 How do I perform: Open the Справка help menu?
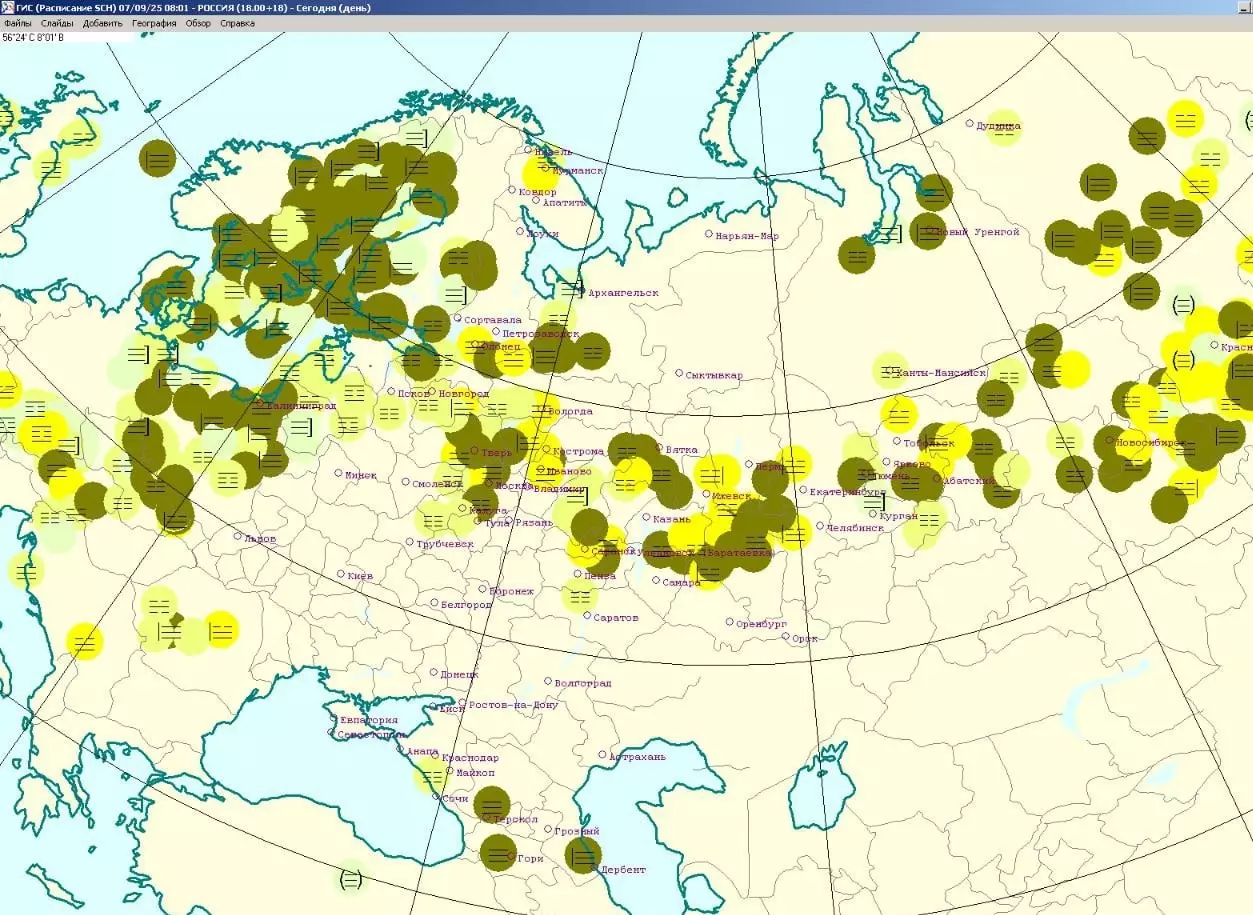coord(237,23)
